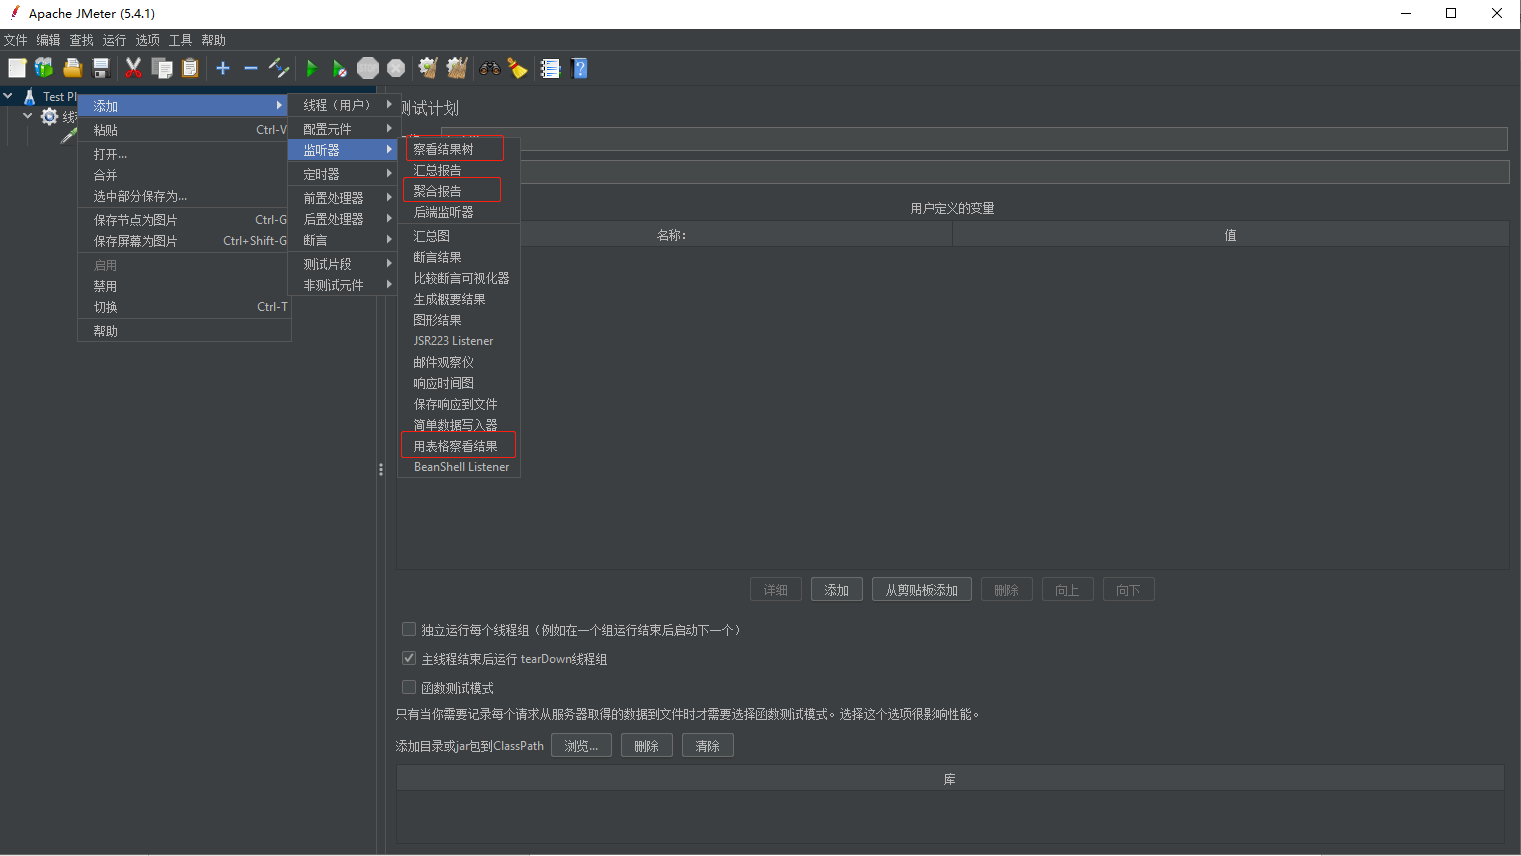The width and height of the screenshot is (1521, 856).
Task: Click the 值 column header
Action: (1231, 235)
